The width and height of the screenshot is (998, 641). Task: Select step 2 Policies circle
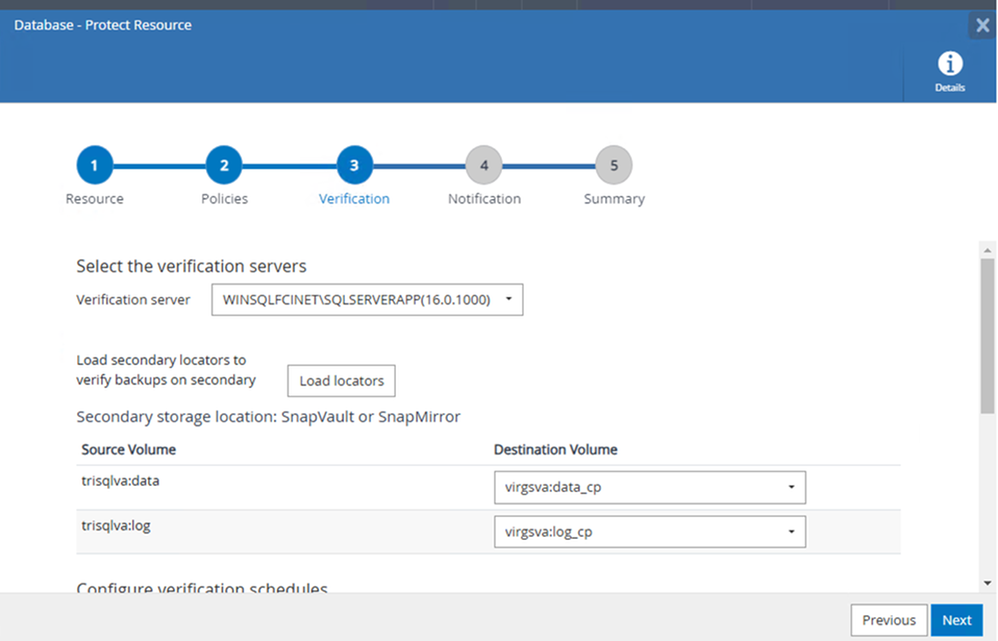[x=224, y=165]
